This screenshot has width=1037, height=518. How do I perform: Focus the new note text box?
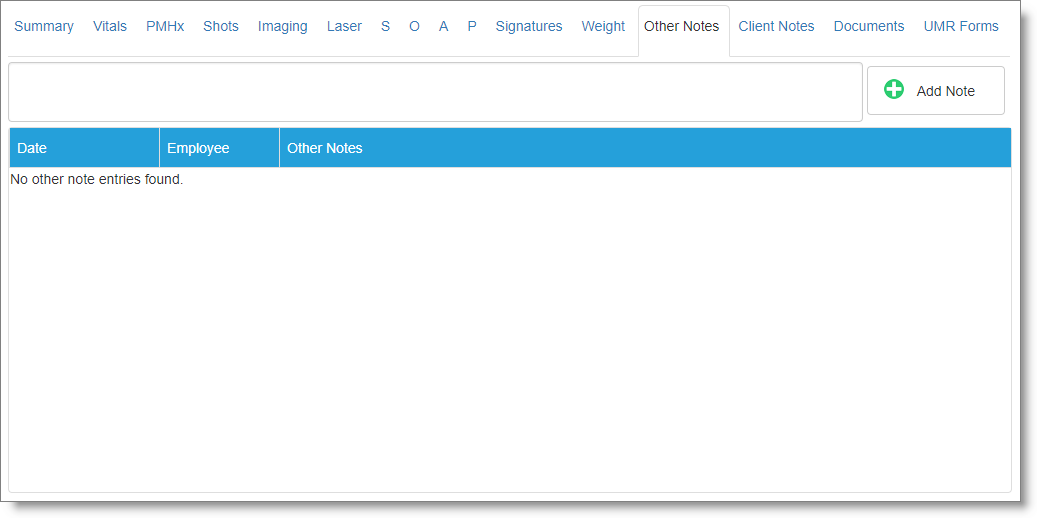click(x=435, y=92)
